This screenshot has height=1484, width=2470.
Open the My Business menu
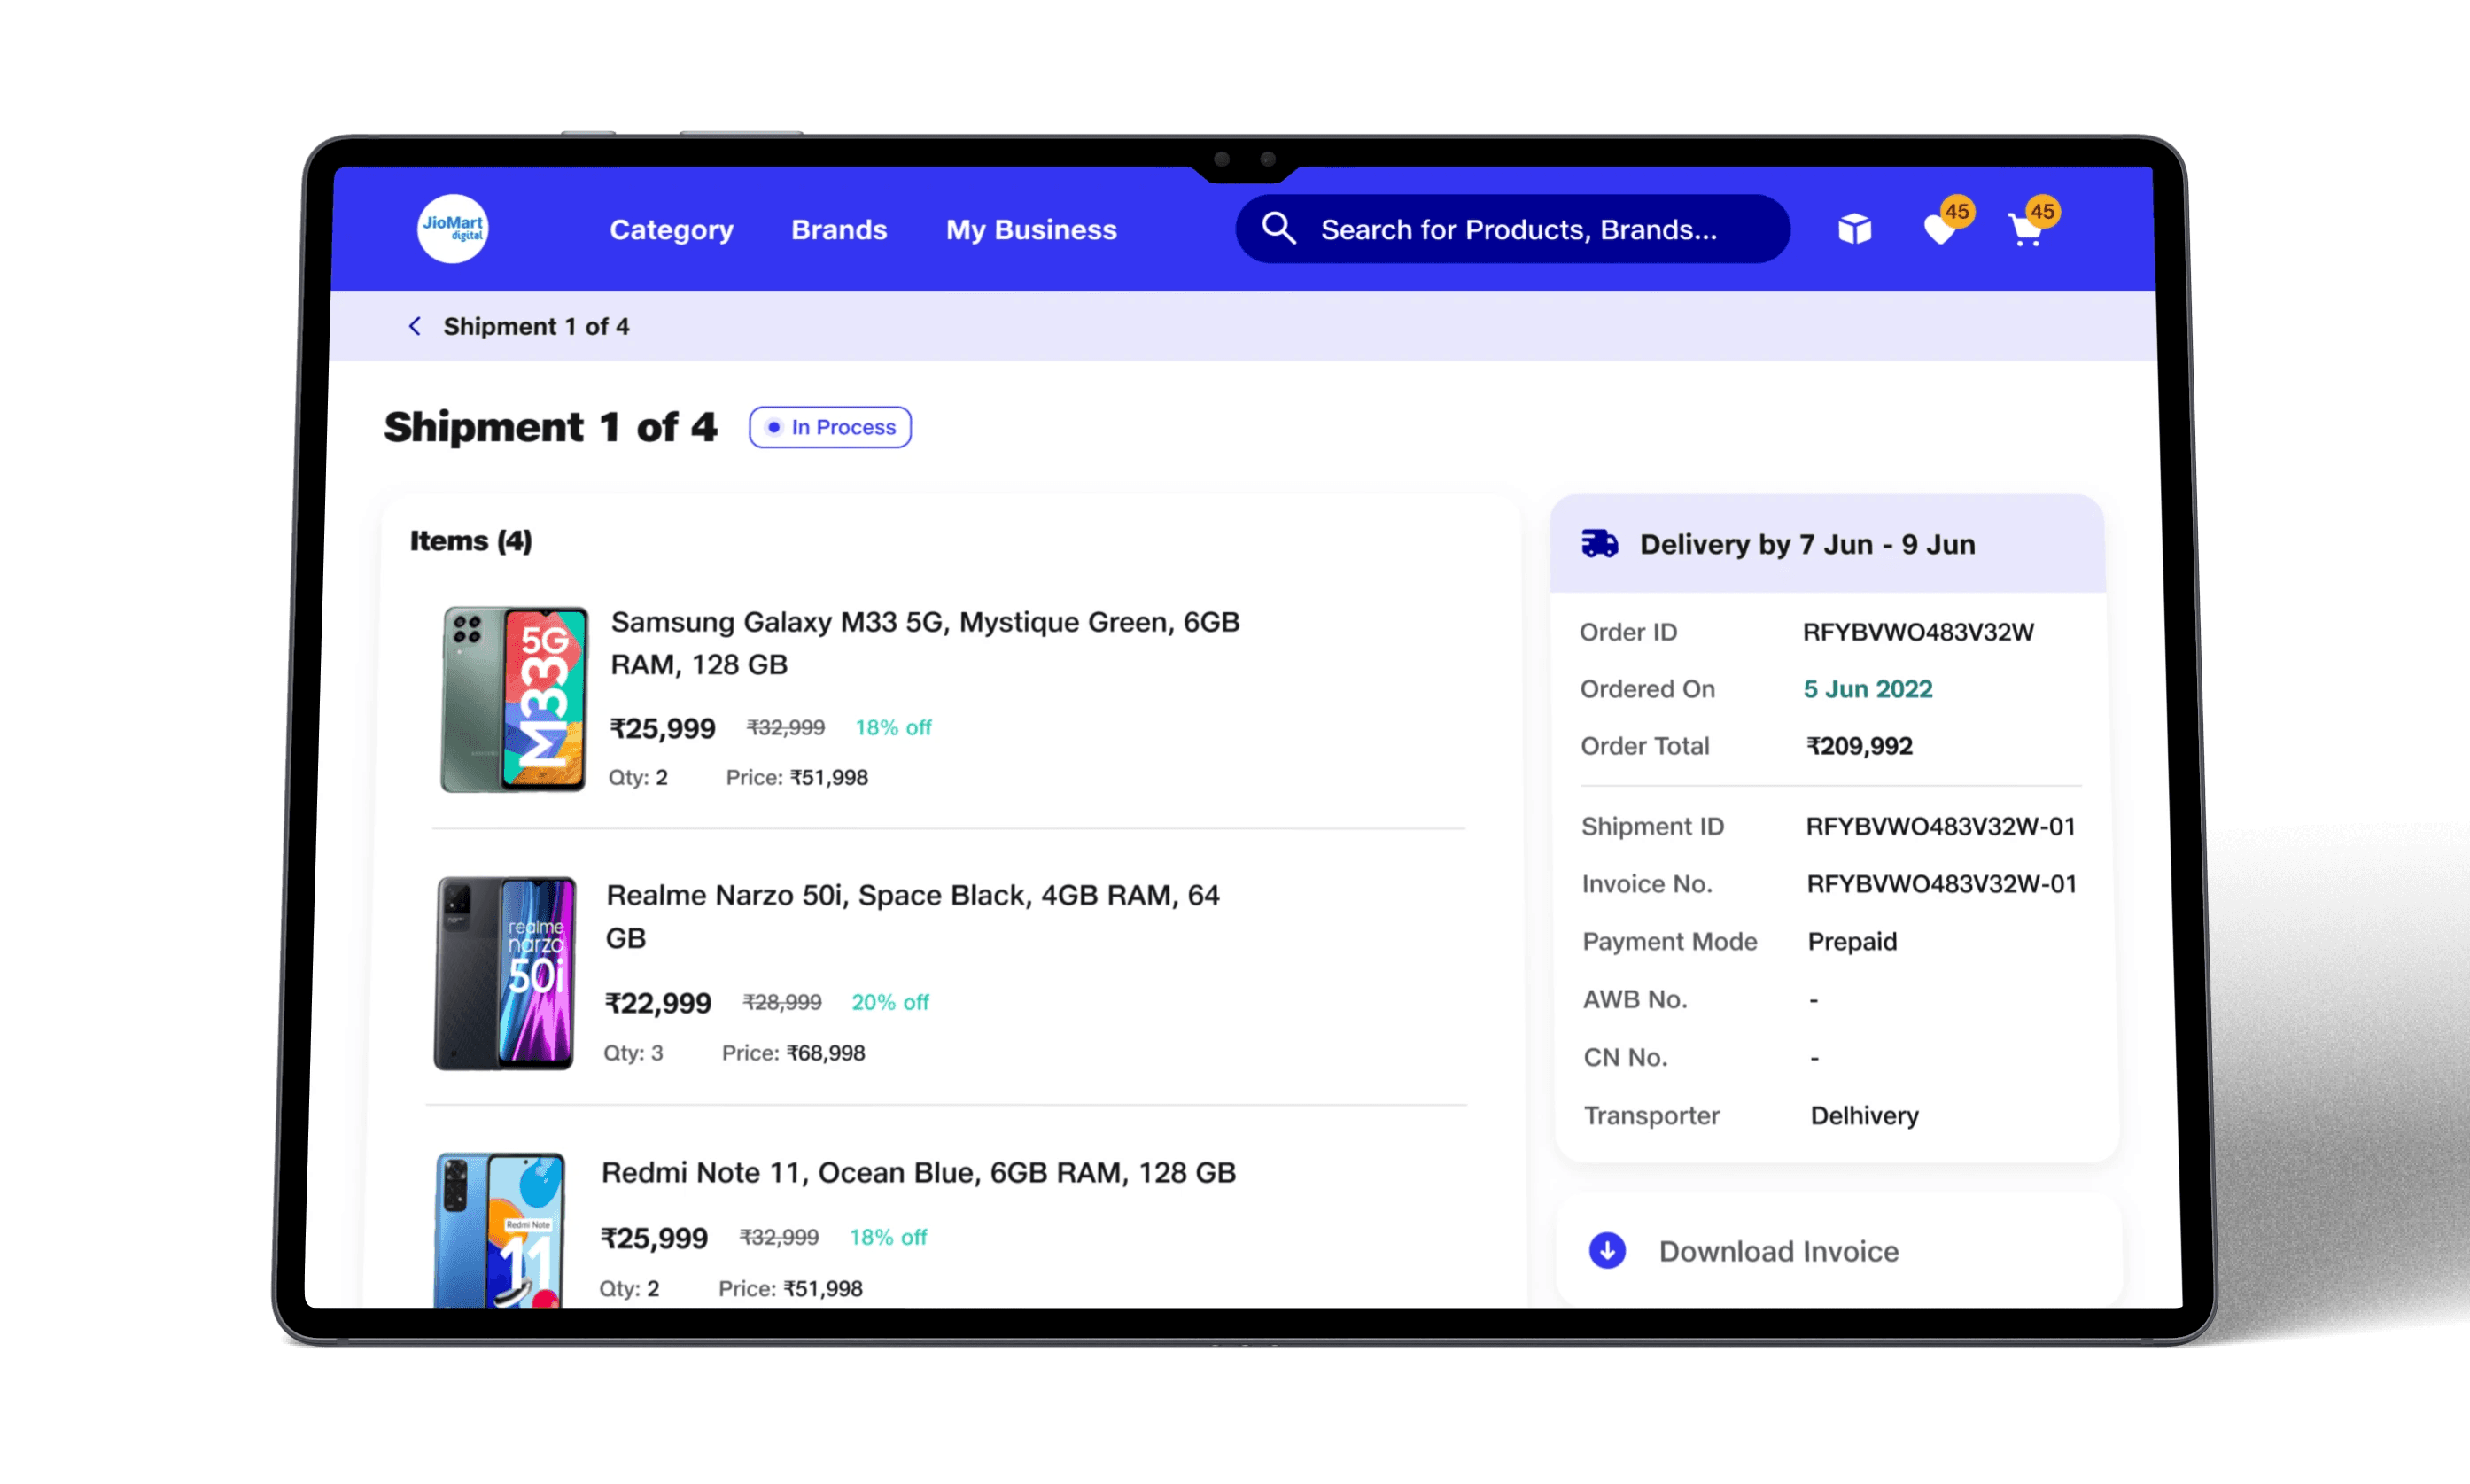(1031, 230)
